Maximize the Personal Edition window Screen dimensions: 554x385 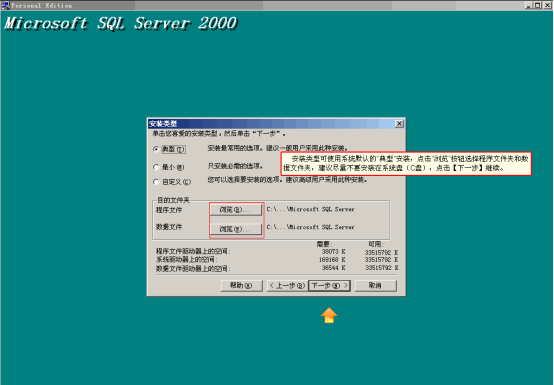click(x=537, y=5)
